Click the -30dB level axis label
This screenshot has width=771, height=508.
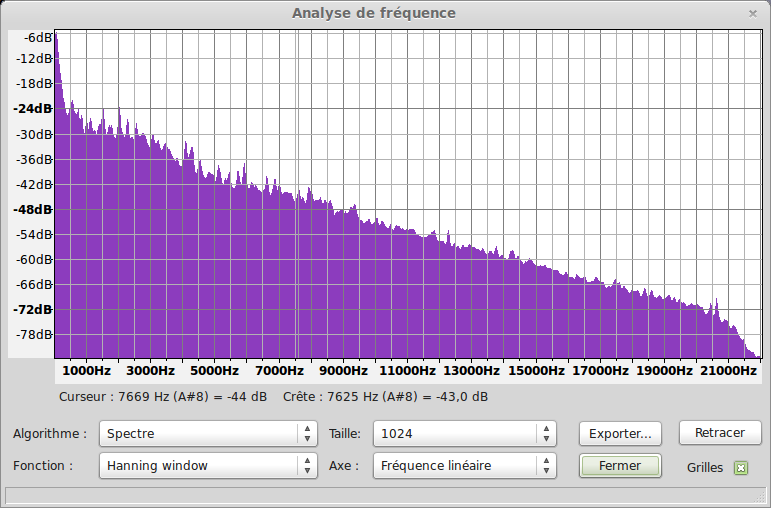coord(33,134)
